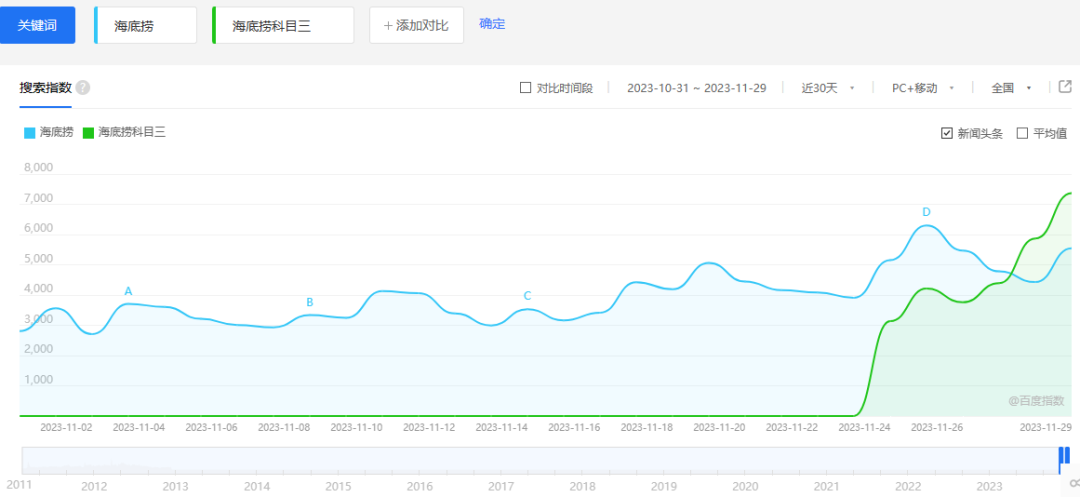This screenshot has width=1080, height=497.
Task: Enable the 对比时间段 checkbox
Action: [x=526, y=88]
